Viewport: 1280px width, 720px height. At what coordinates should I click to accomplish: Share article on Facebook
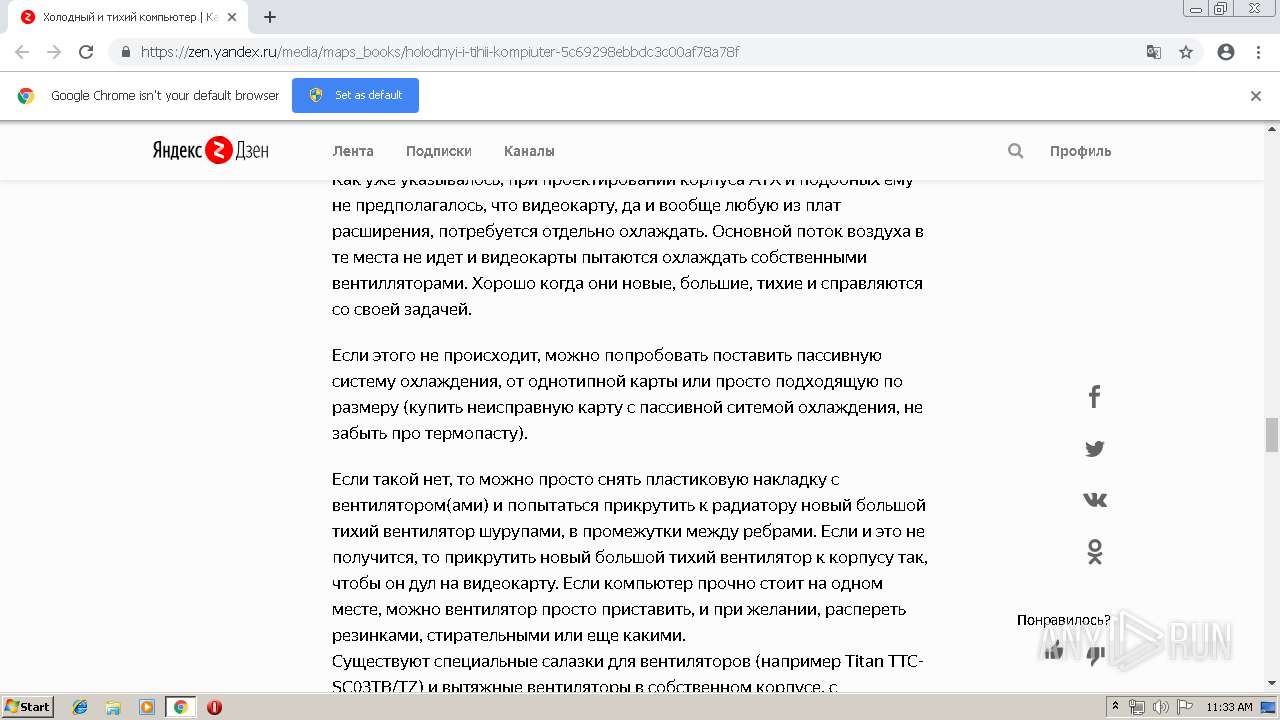1094,397
